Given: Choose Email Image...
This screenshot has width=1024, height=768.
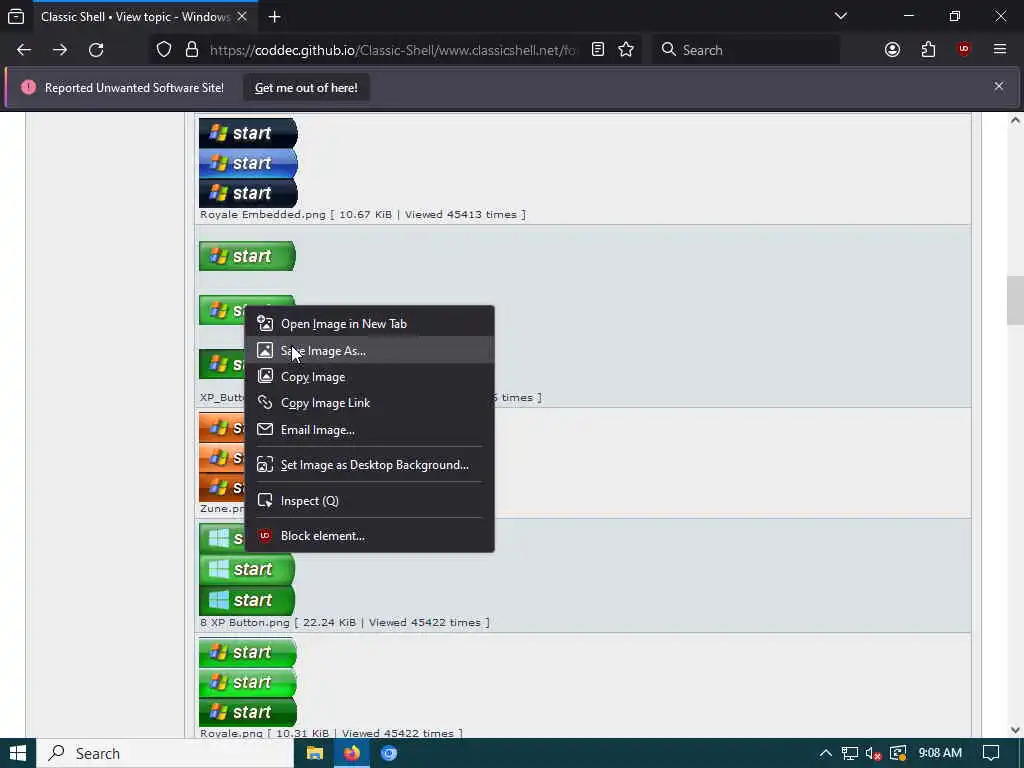Looking at the screenshot, I should click(x=369, y=430).
